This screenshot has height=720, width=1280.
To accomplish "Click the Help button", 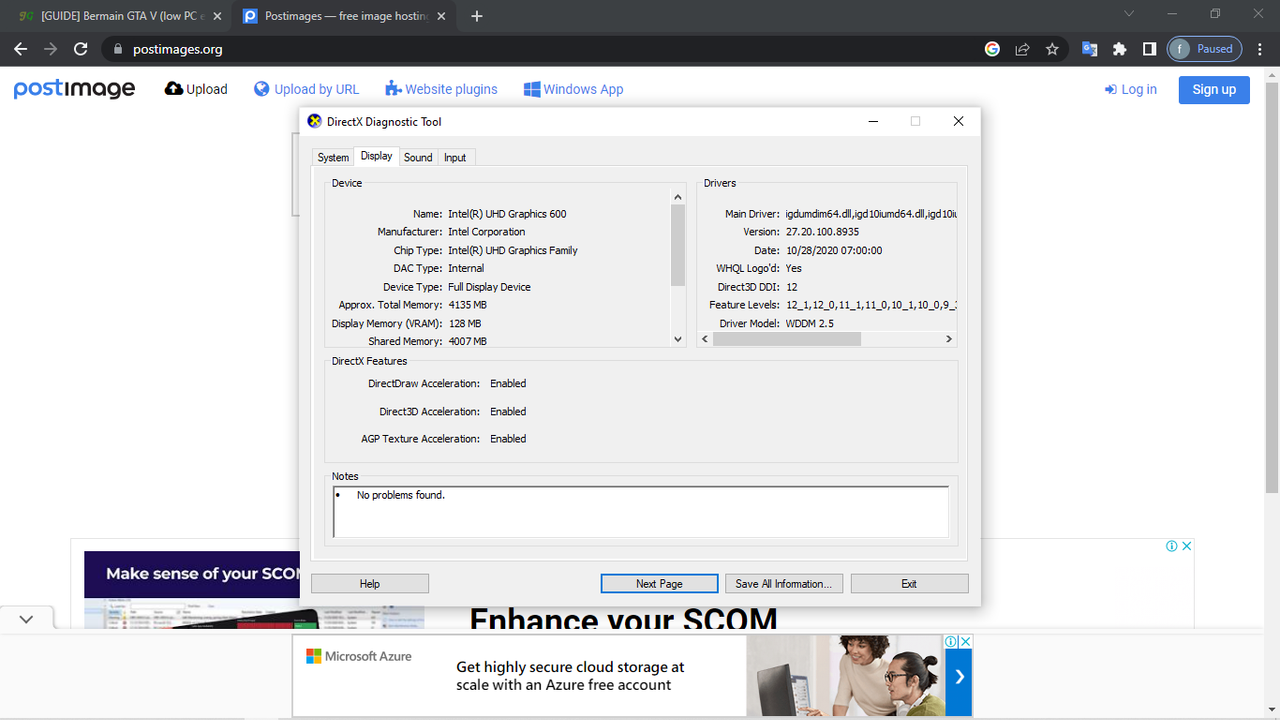I will pos(370,584).
